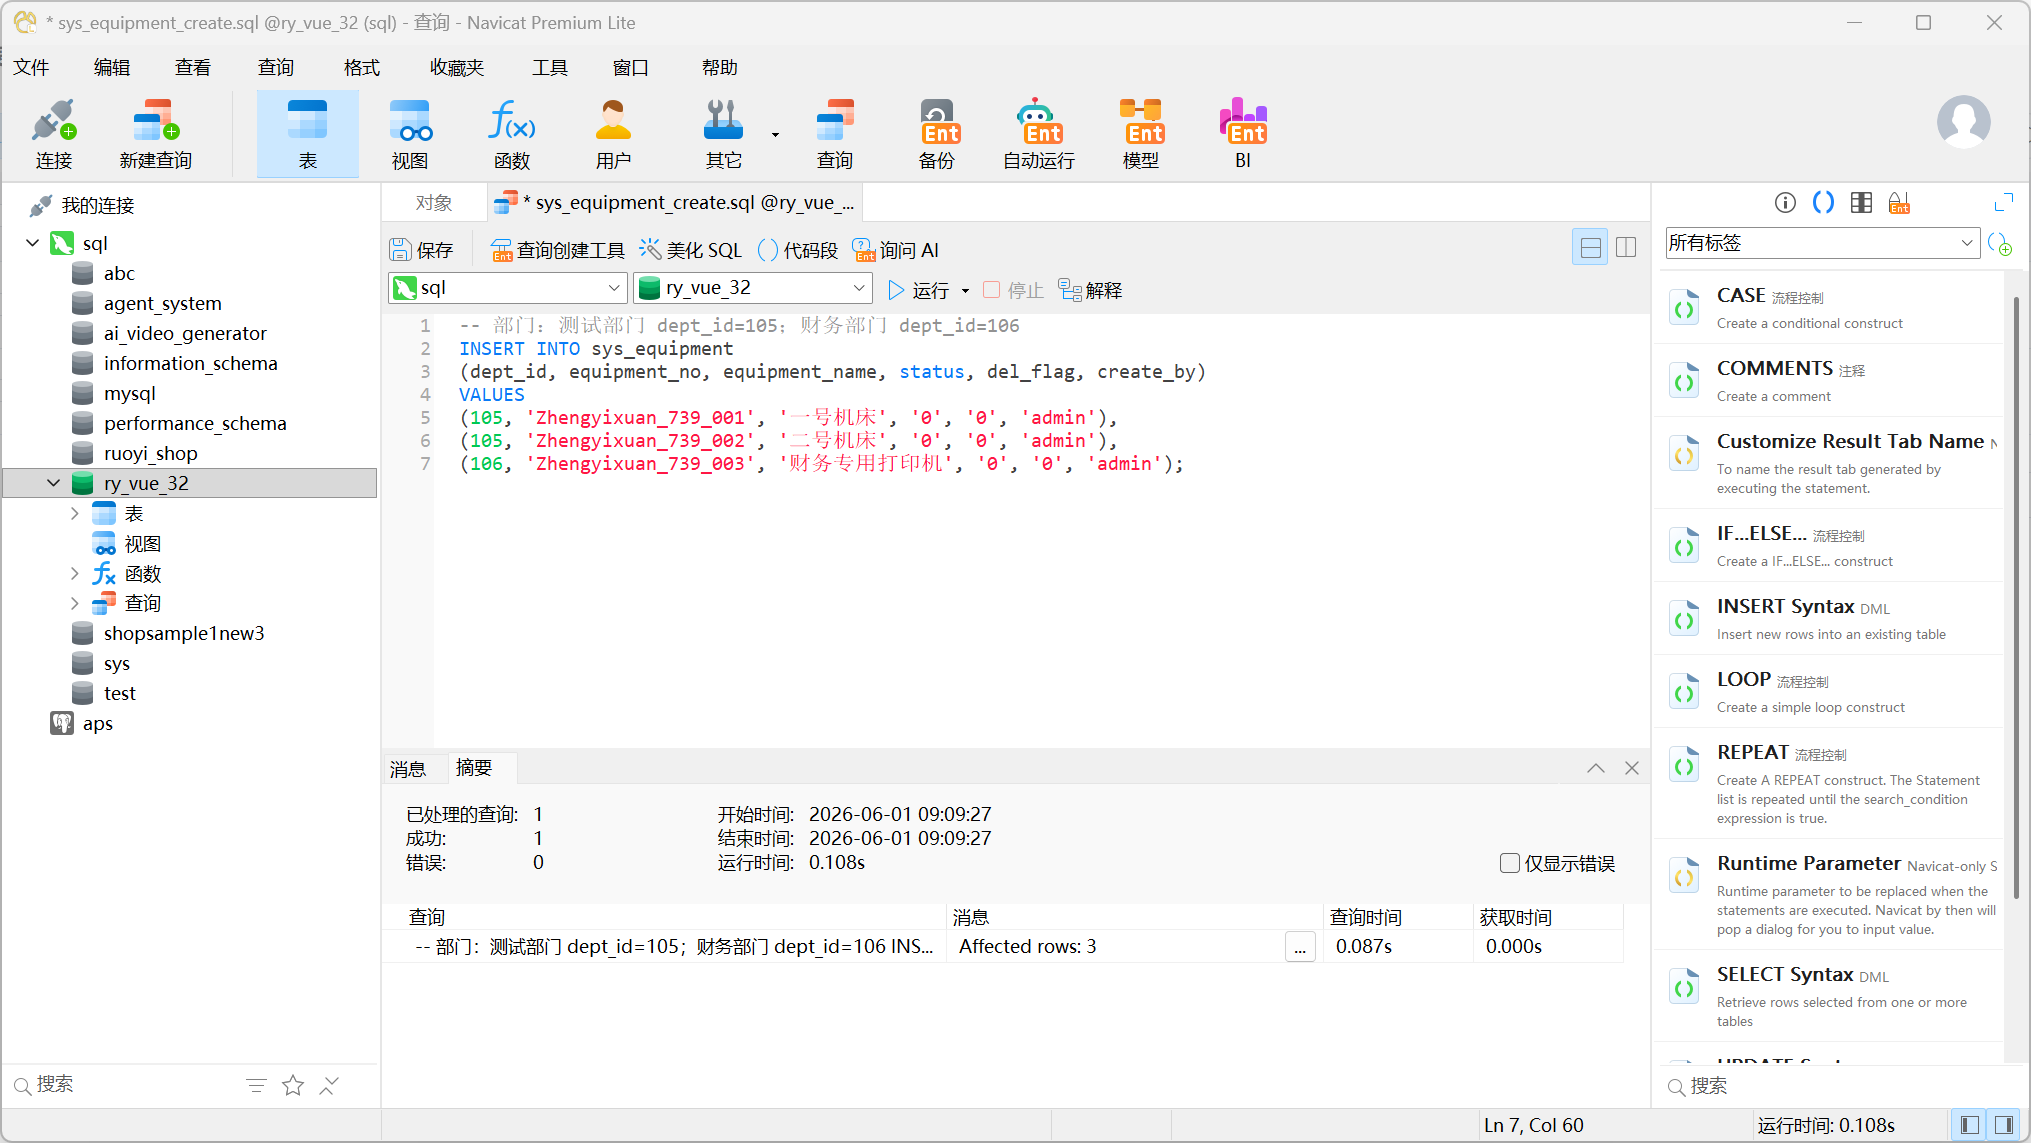Screen dimensions: 2031x1143
Task: Insert the INSERT Syntax snippet
Action: [x=1830, y=618]
